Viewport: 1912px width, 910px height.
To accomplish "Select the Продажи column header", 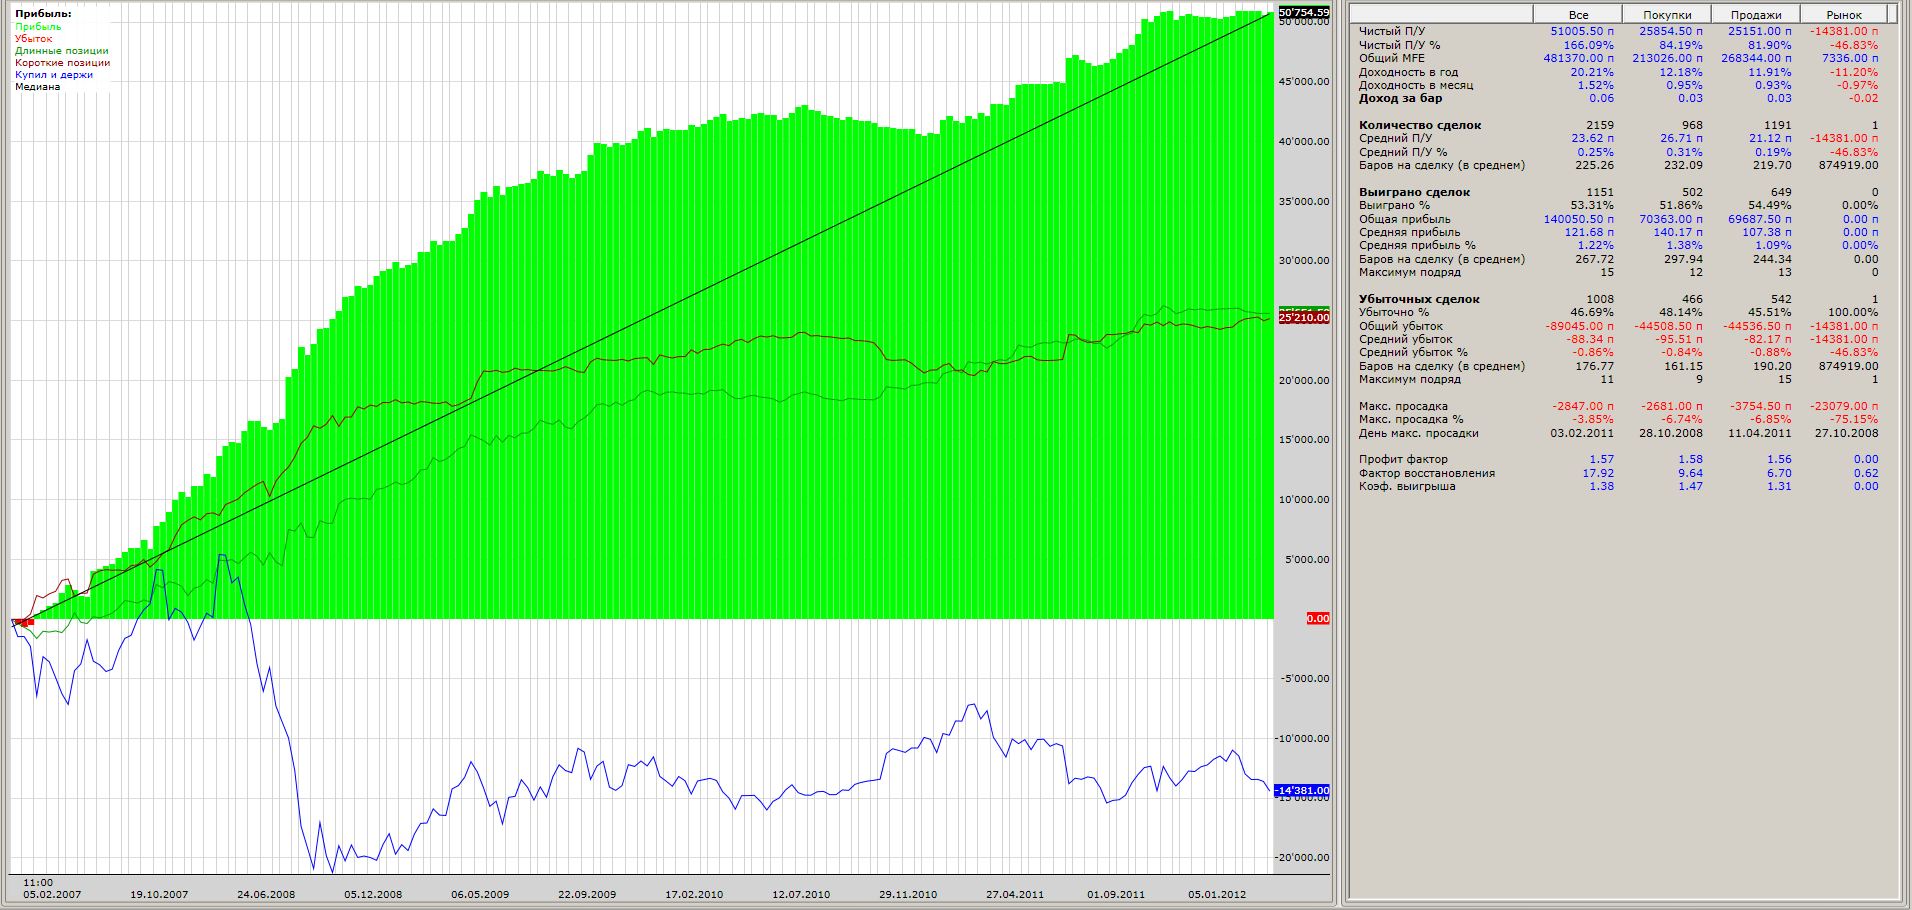I will click(x=1756, y=15).
